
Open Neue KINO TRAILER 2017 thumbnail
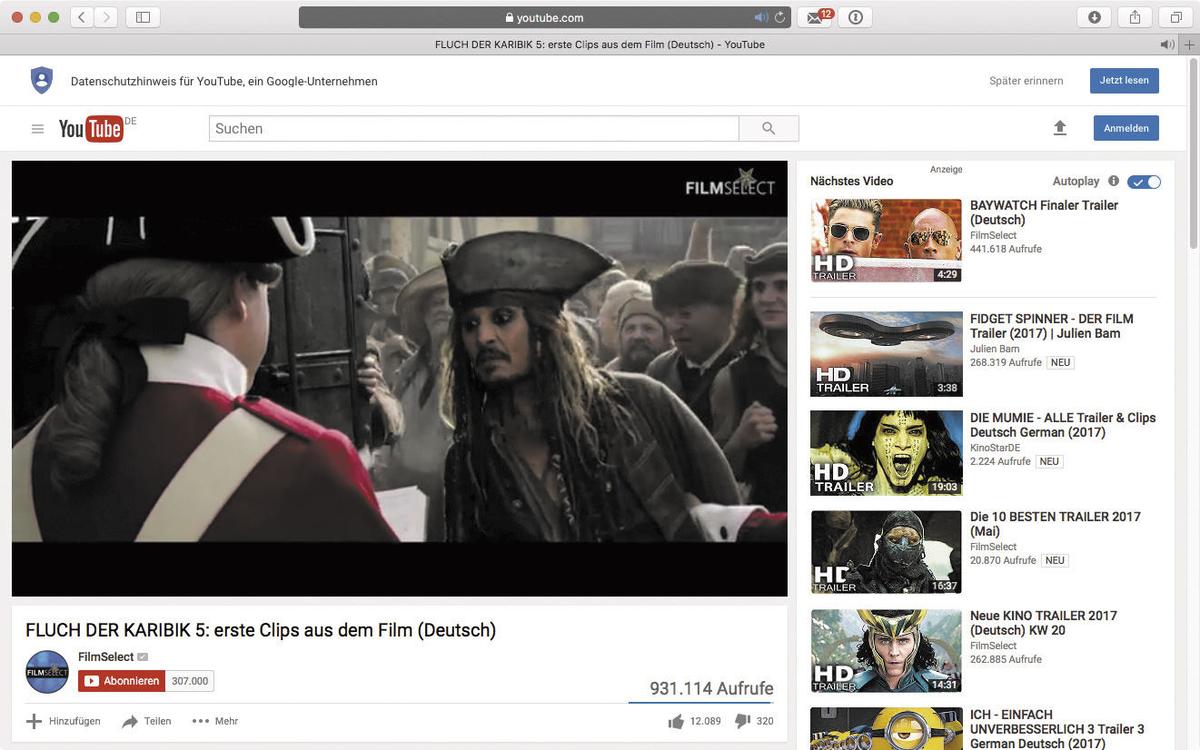[886, 651]
